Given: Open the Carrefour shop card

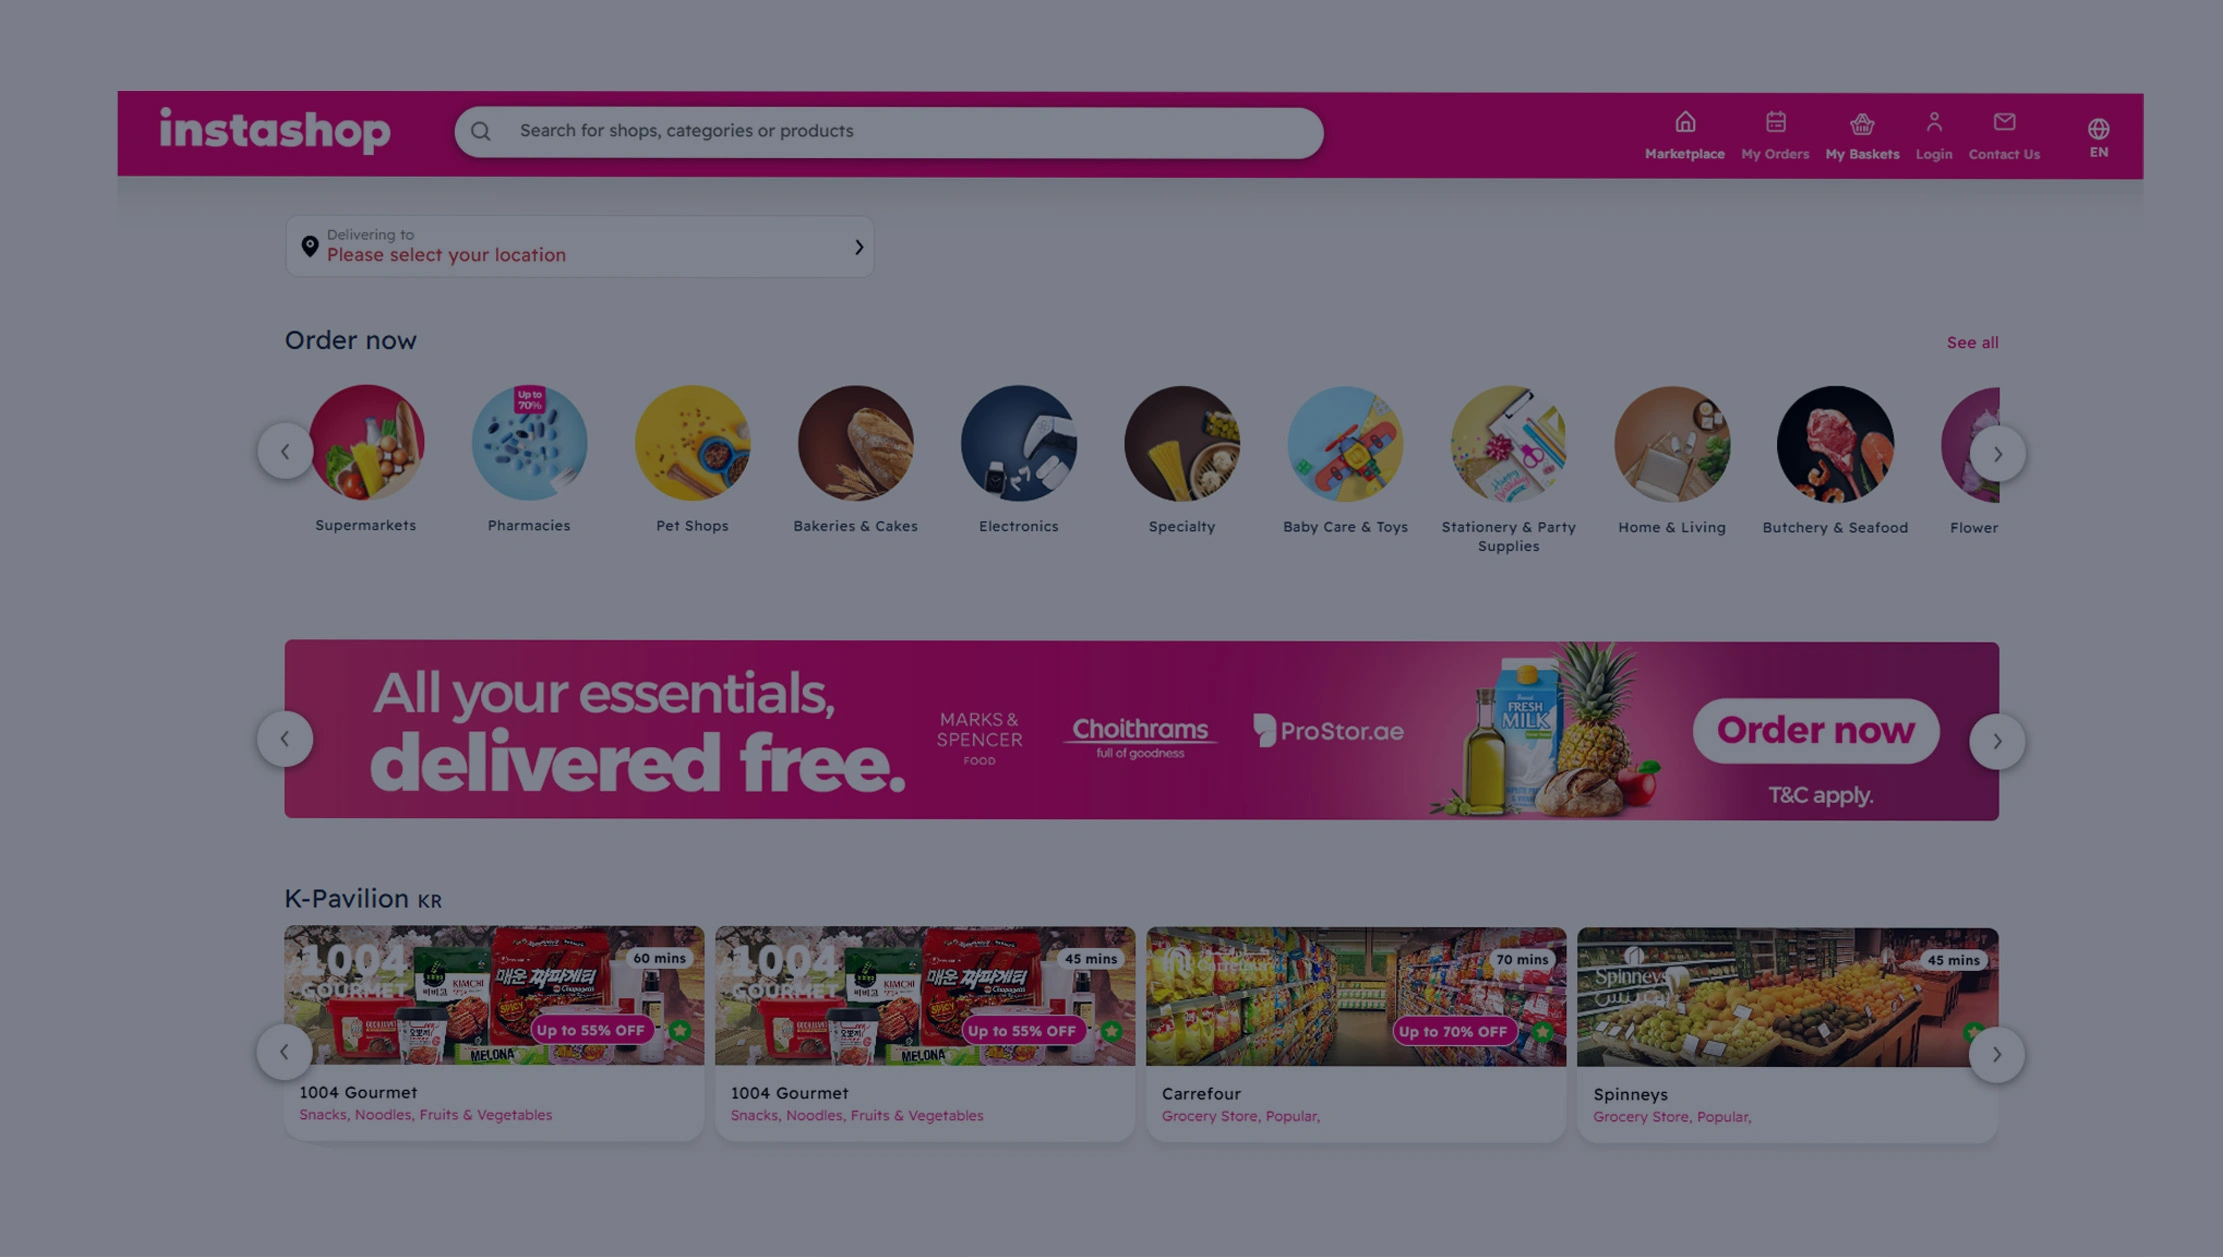Looking at the screenshot, I should [1356, 1034].
